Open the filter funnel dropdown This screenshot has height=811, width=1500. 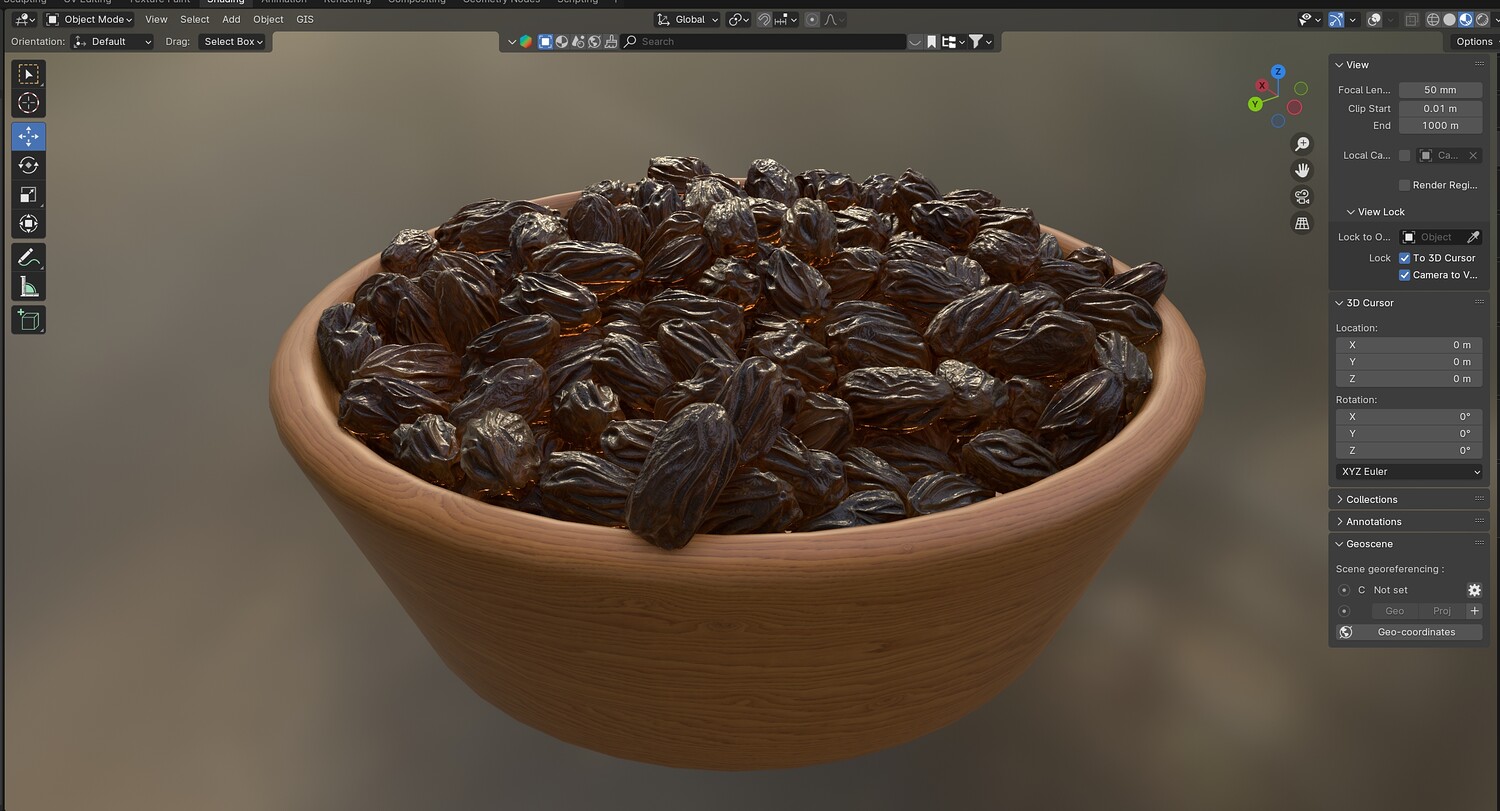980,42
